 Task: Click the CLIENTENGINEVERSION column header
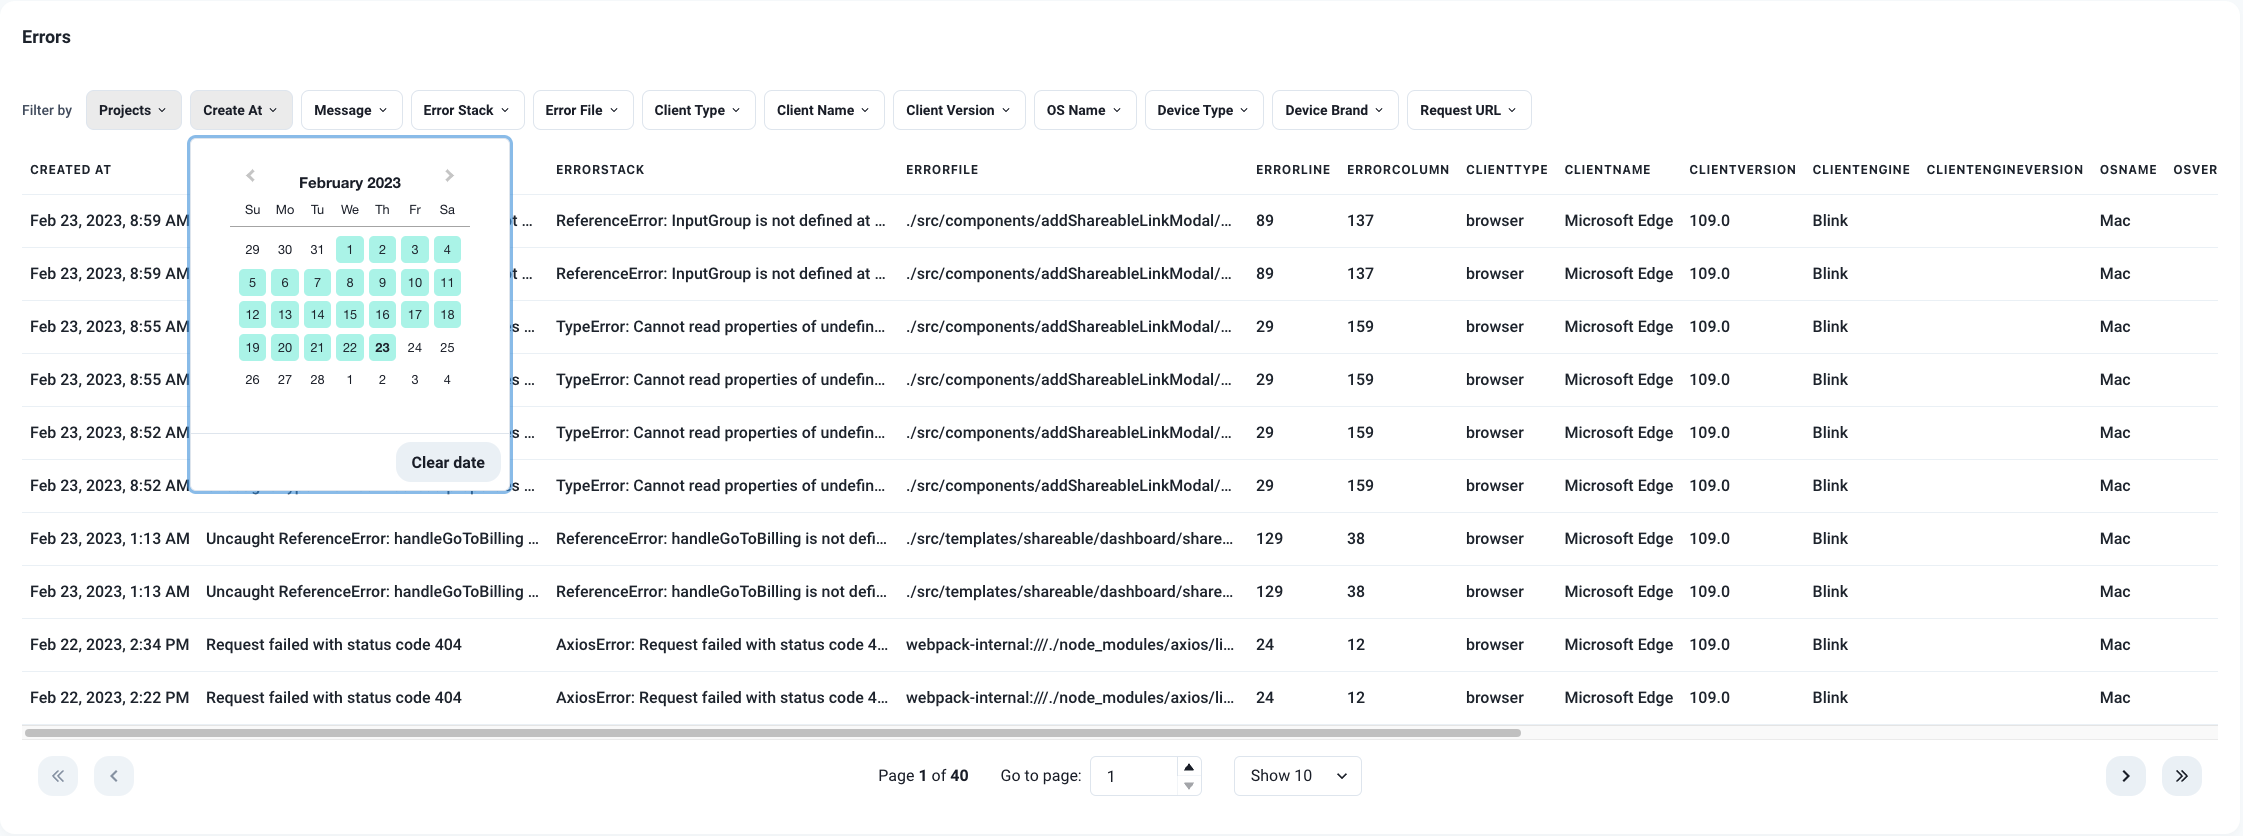coord(2005,170)
